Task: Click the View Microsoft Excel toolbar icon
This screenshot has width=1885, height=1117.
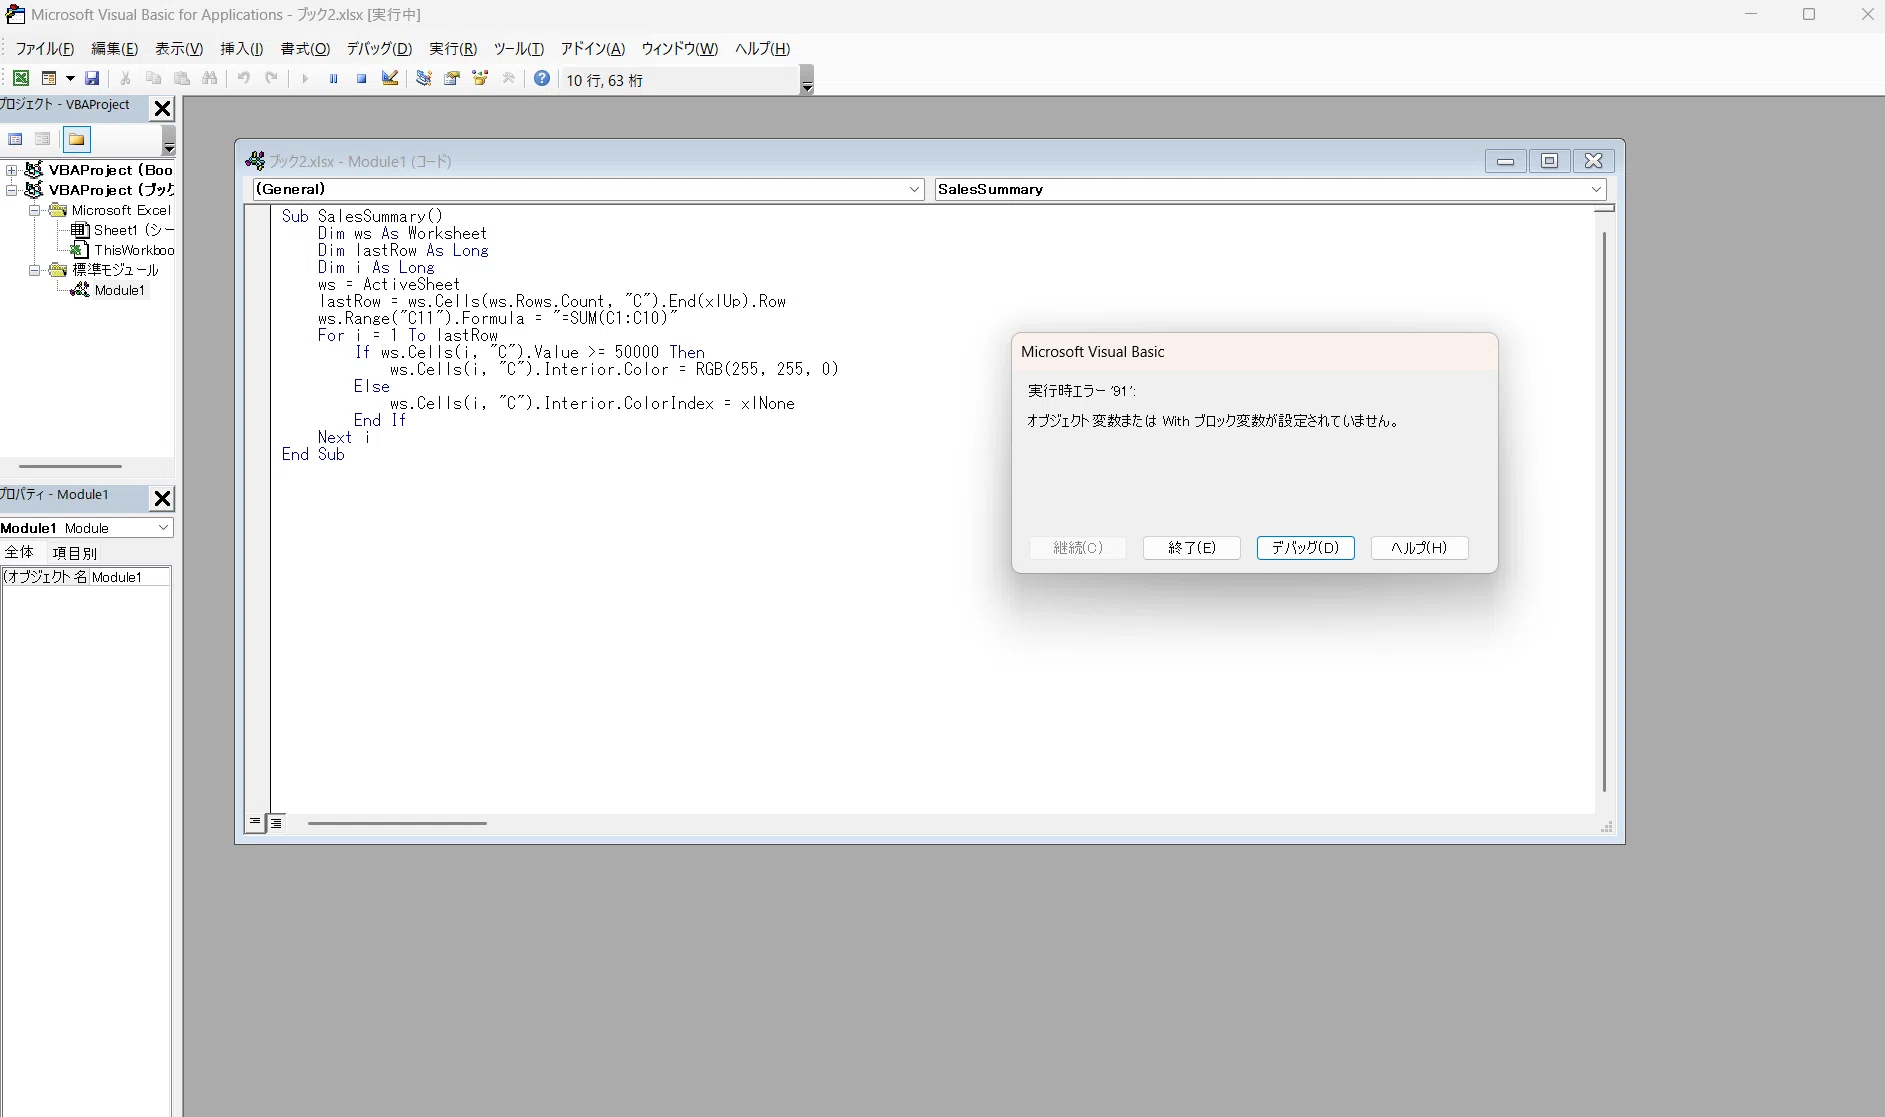Action: click(20, 78)
